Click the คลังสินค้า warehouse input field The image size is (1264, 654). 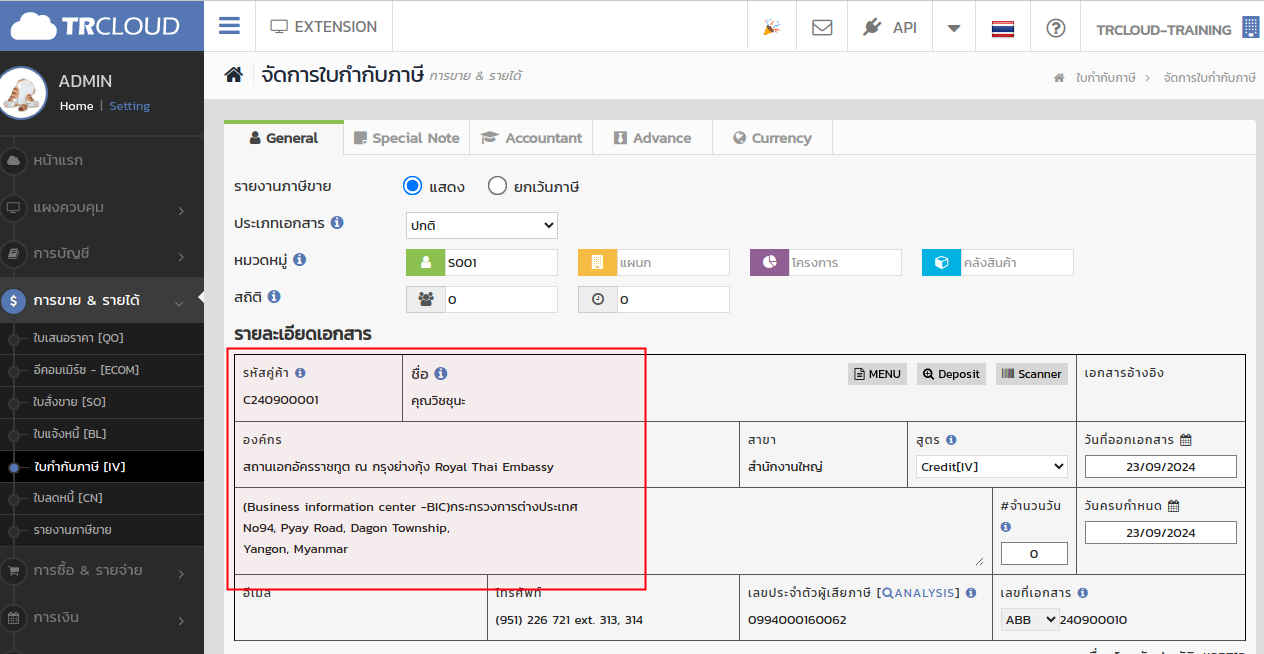pos(1017,262)
